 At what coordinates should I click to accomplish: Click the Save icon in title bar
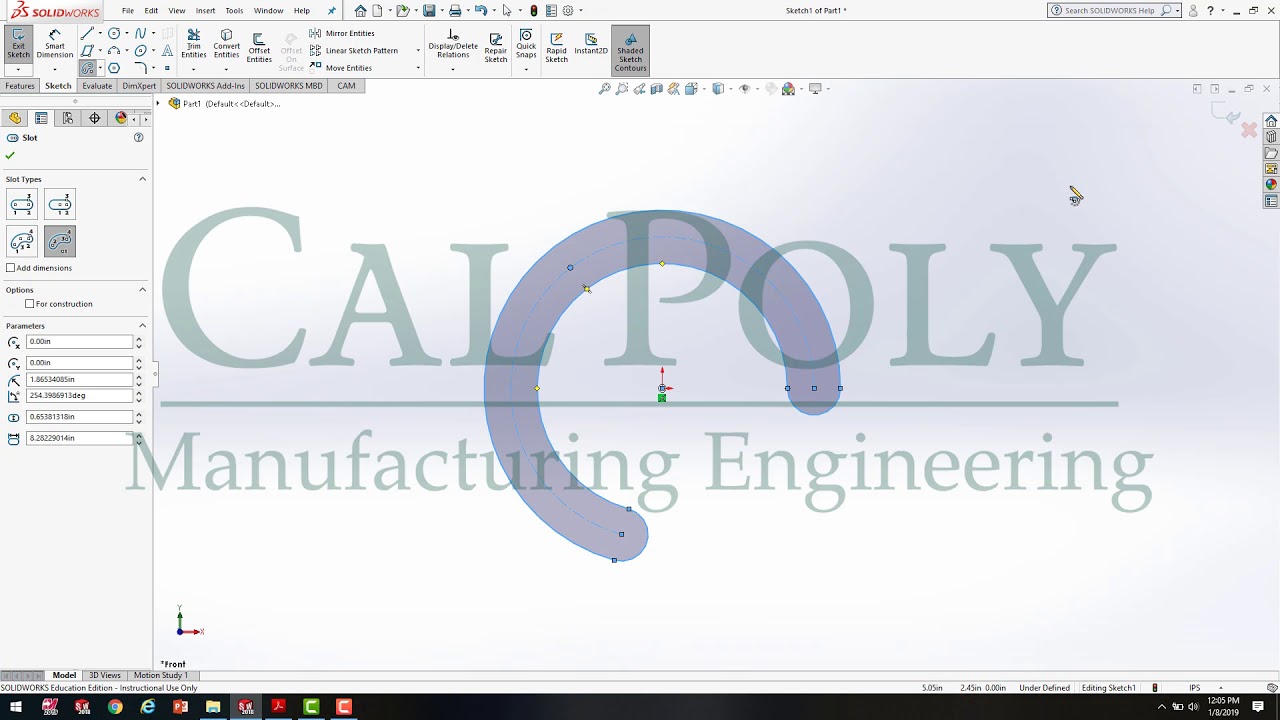(x=429, y=10)
